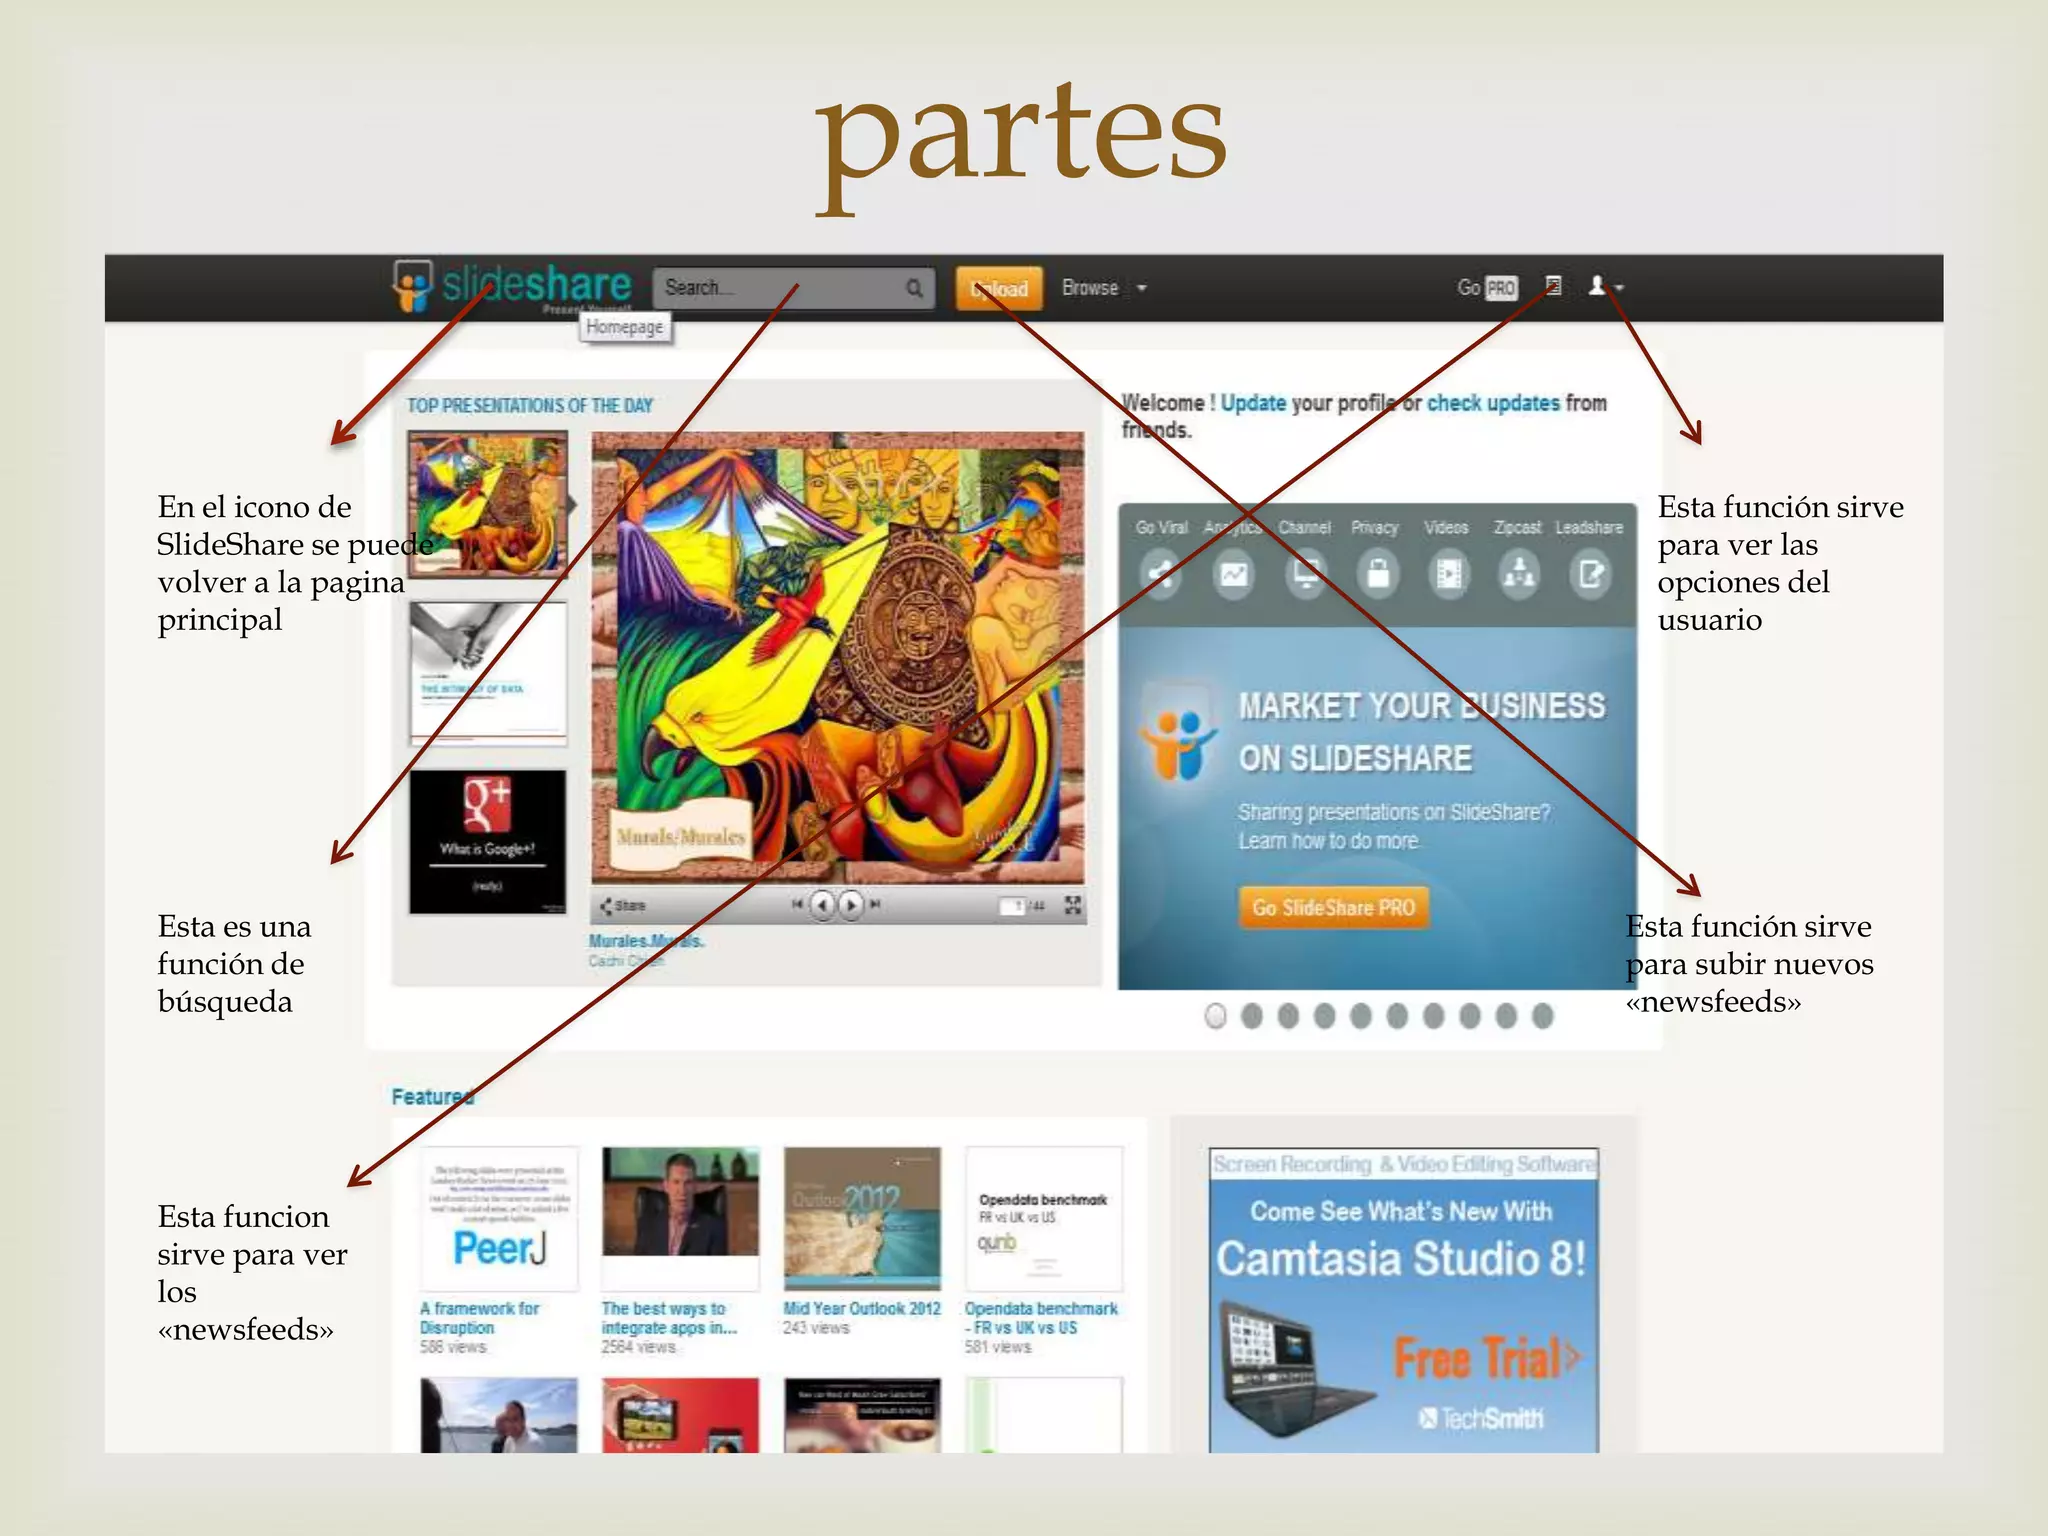
Task: Open the Mid Year Outlook 2012 link
Action: click(862, 1308)
